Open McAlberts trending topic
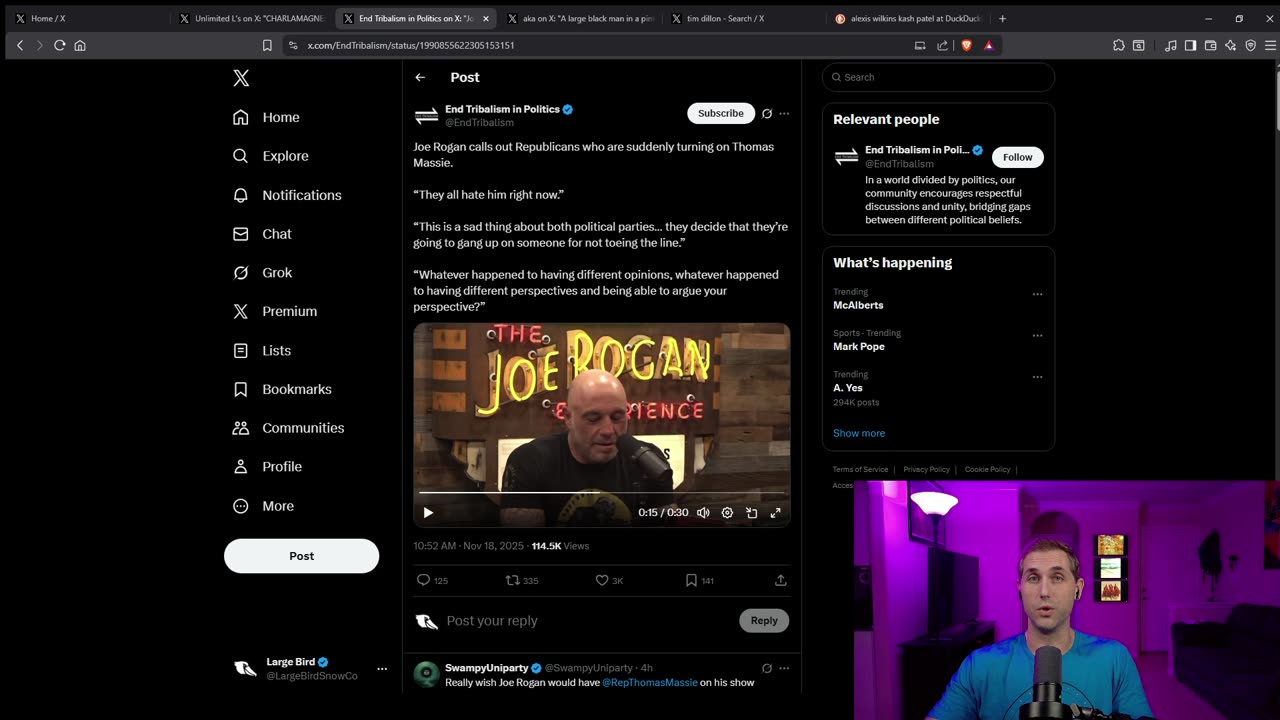The height and width of the screenshot is (720, 1280). pyautogui.click(x=858, y=305)
